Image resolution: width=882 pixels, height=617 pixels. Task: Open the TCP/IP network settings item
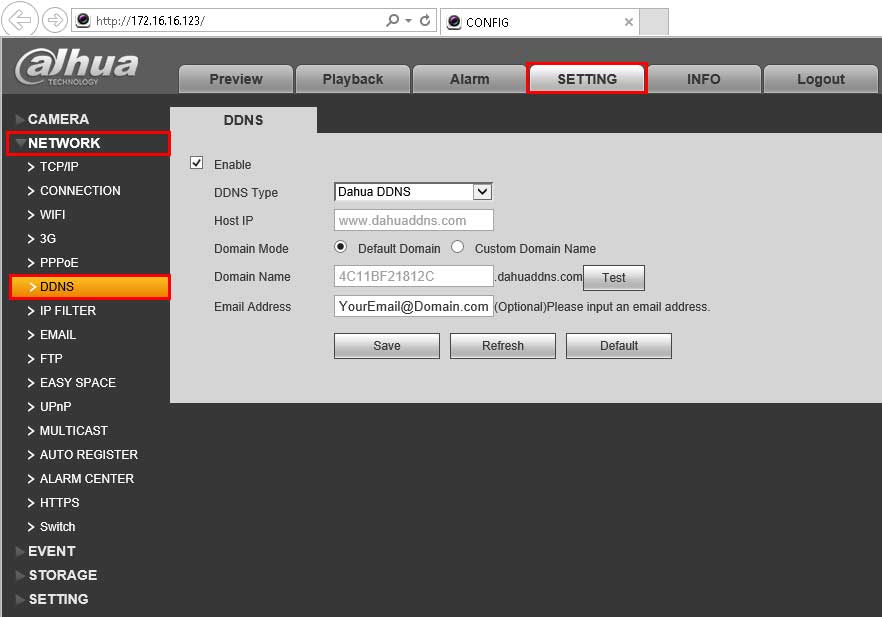[59, 167]
